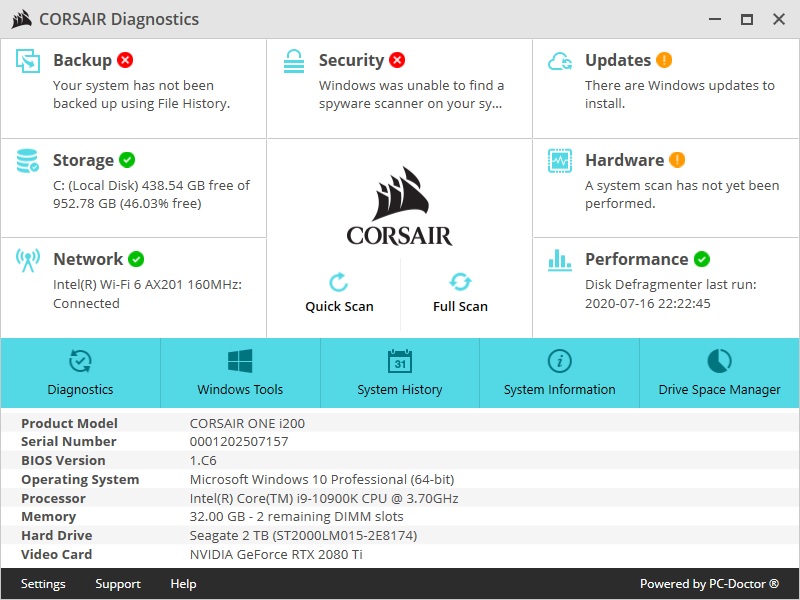The width and height of the screenshot is (800, 600).
Task: Close the CORSAIR Diagnostics window
Action: [x=779, y=19]
